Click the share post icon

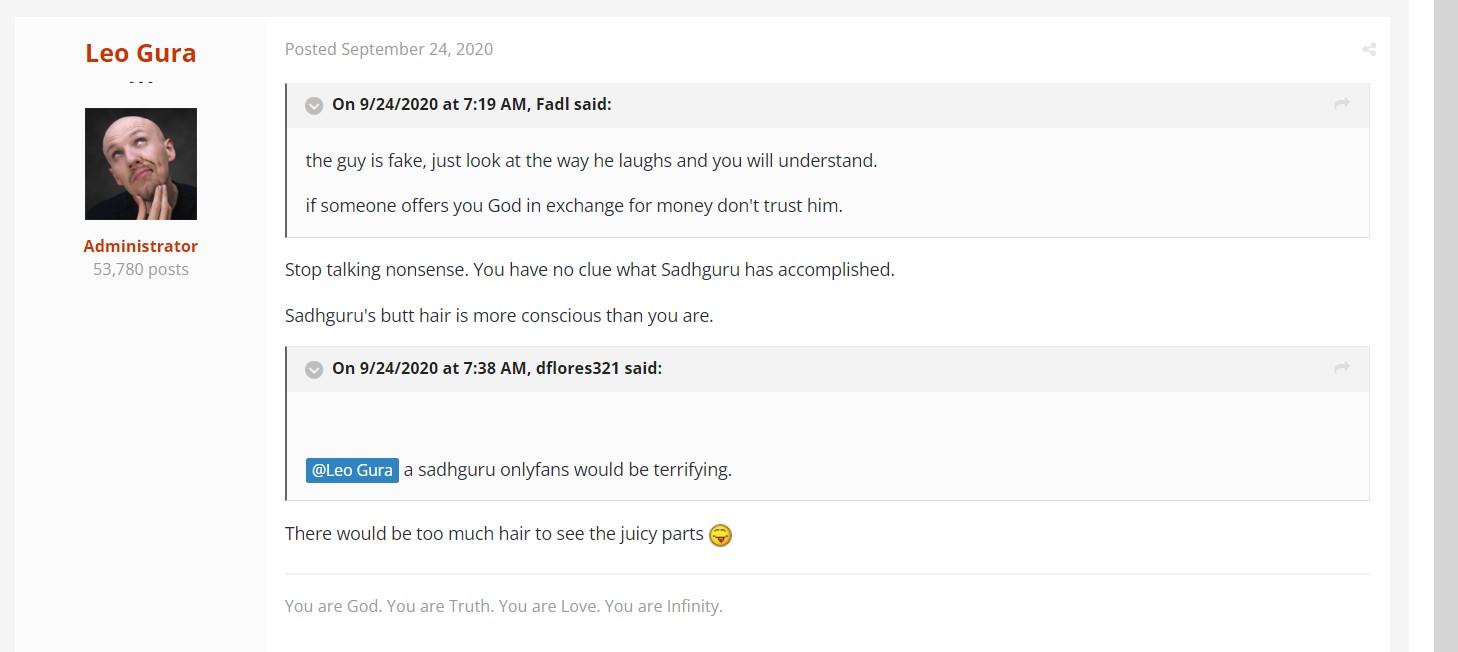tap(1368, 49)
